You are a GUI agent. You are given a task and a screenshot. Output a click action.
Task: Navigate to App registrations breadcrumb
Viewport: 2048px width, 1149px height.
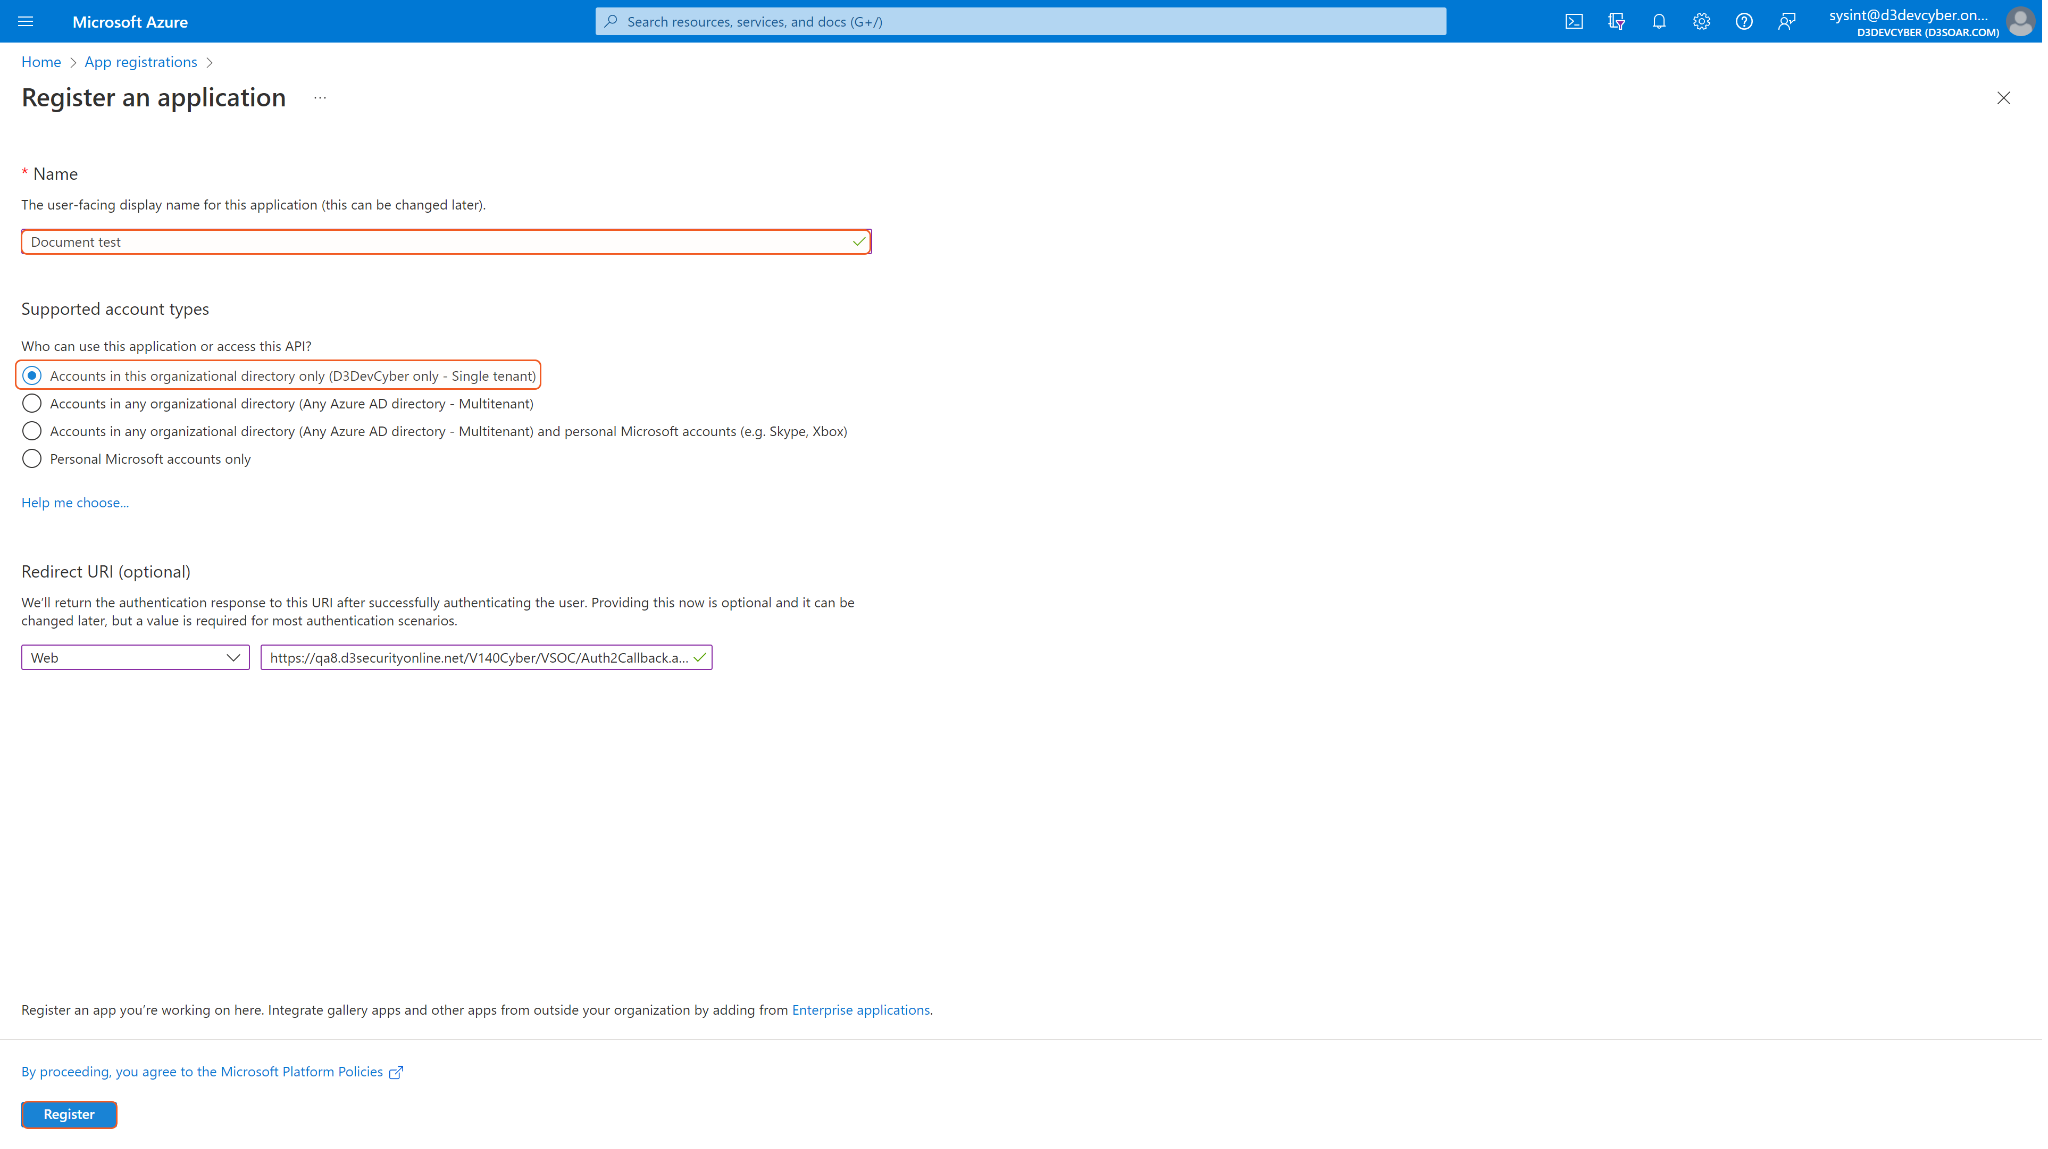coord(141,62)
